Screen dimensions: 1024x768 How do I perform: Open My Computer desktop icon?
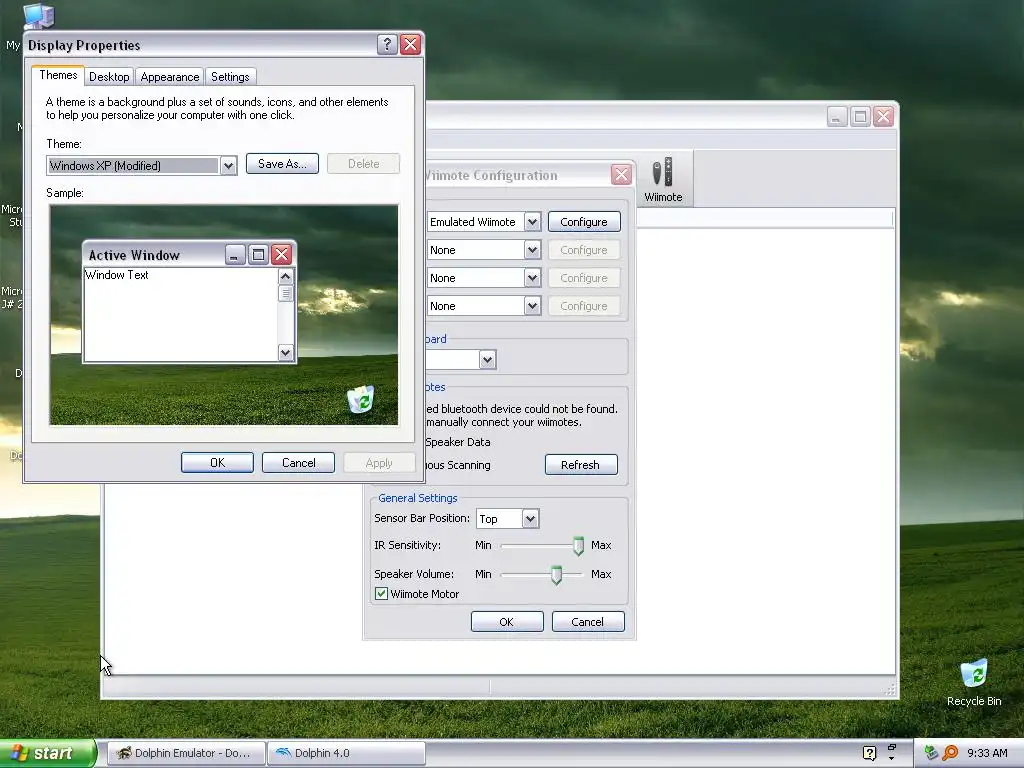[38, 16]
